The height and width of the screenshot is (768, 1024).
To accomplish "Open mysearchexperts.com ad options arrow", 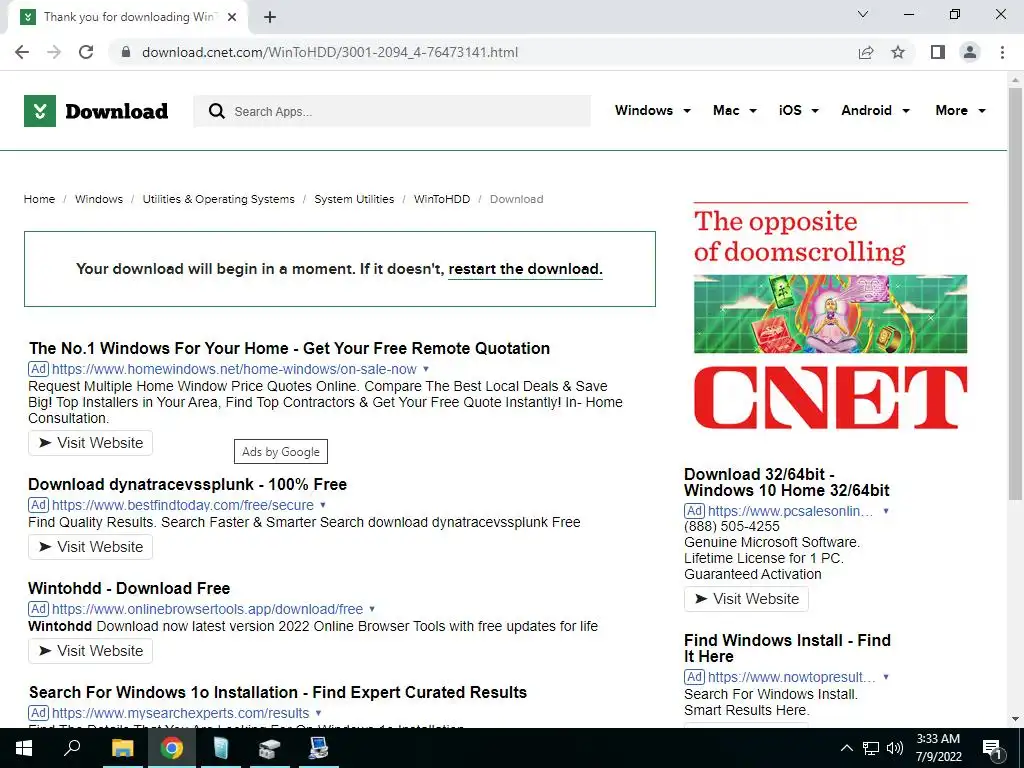I will click(318, 712).
